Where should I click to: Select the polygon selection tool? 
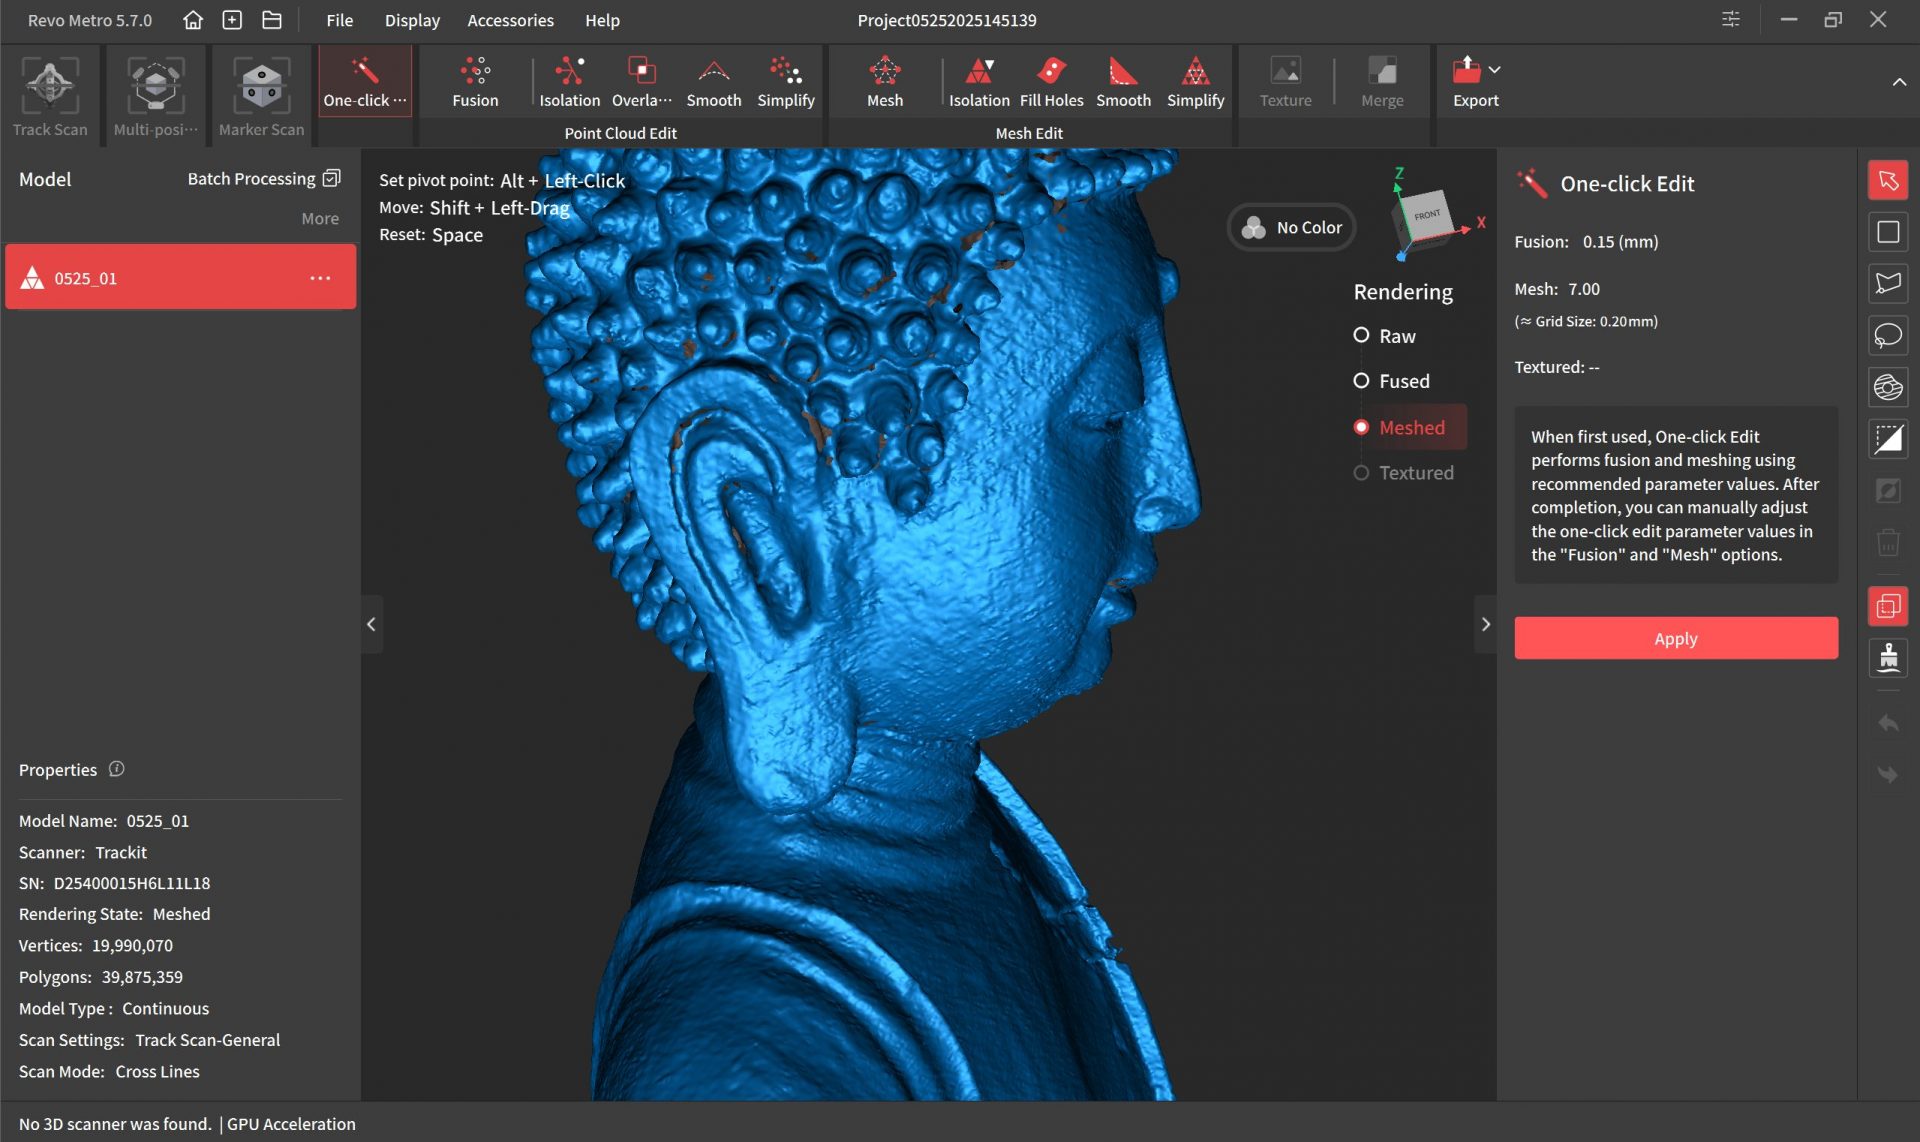1887,284
